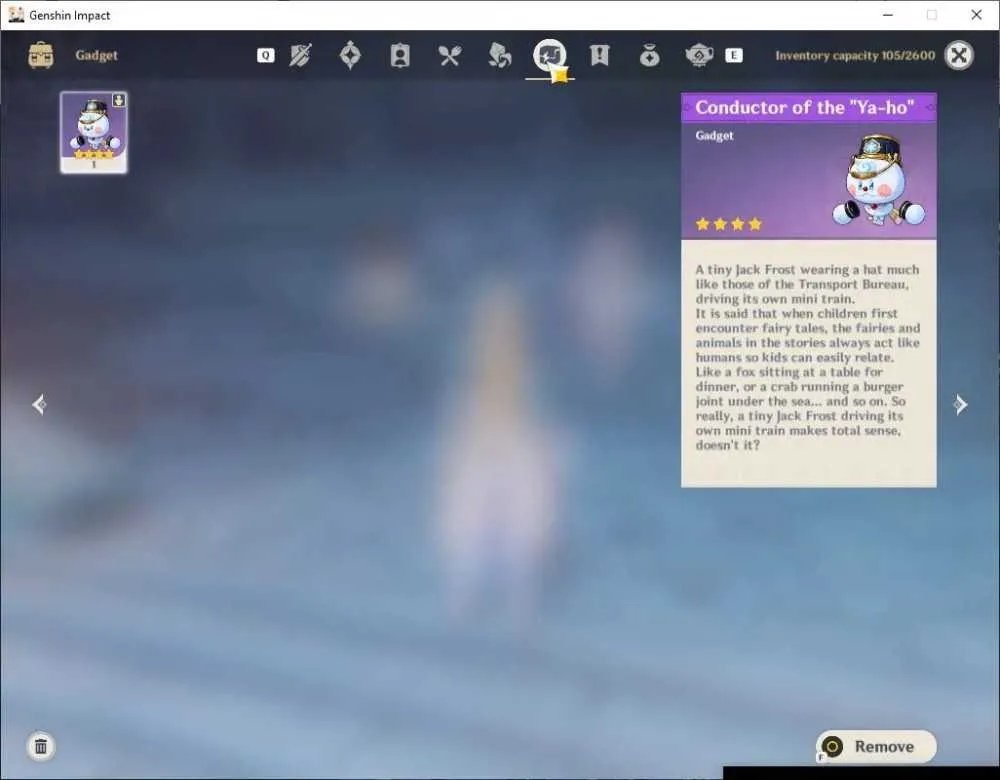Open the Materials inventory tab
The width and height of the screenshot is (1000, 780).
[499, 55]
